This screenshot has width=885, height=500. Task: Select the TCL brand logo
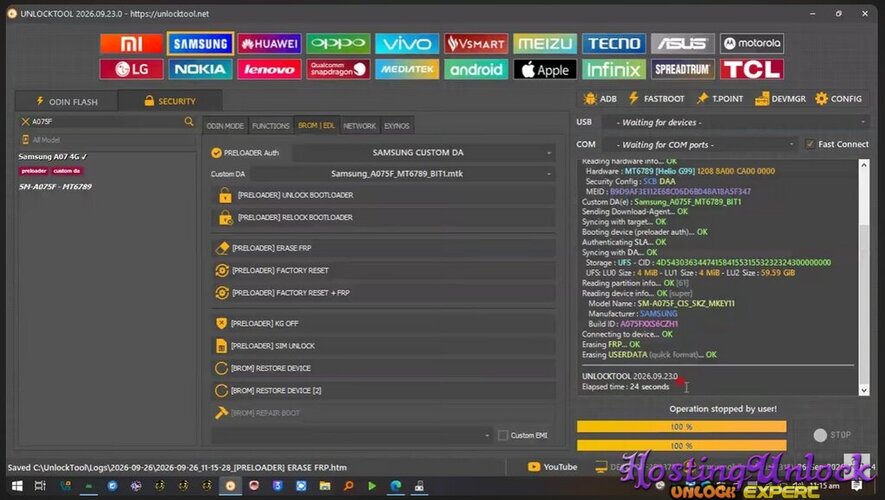coord(752,69)
